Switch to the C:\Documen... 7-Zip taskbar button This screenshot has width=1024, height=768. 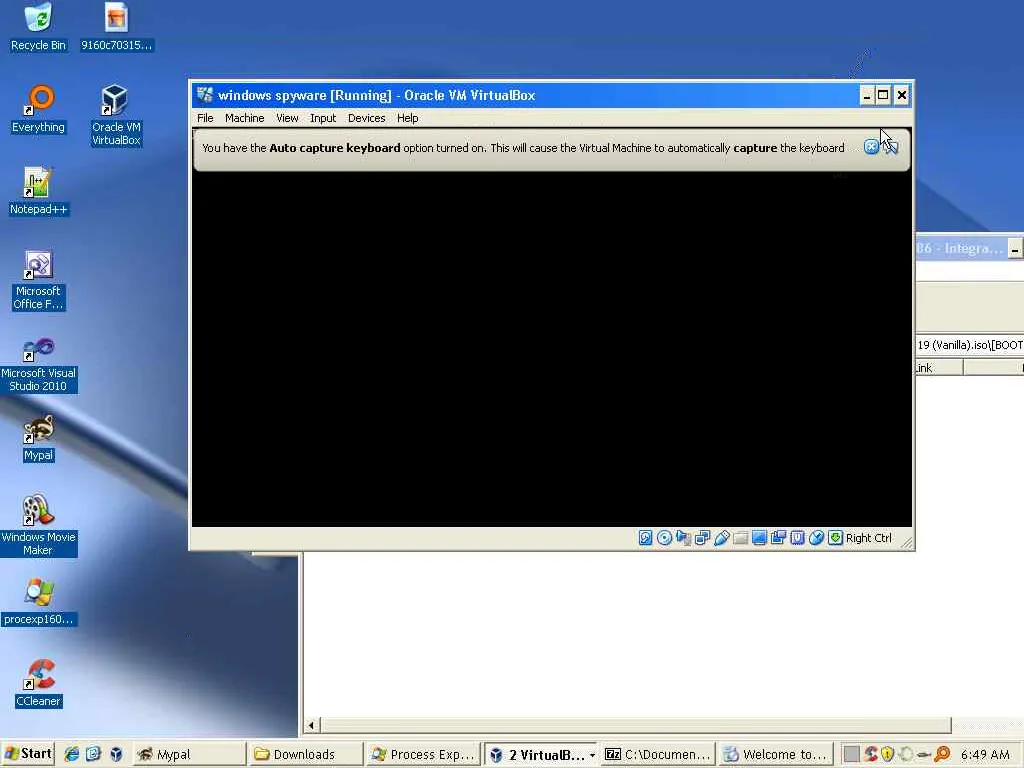point(658,754)
